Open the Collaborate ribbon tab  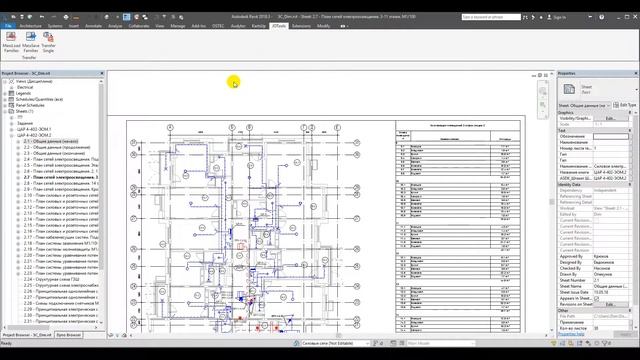click(x=139, y=26)
